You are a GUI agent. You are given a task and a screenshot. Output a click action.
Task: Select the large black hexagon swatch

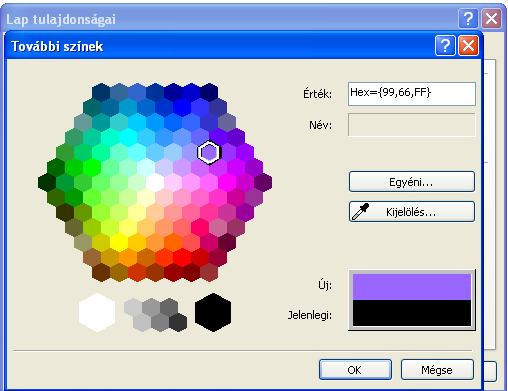click(x=213, y=312)
